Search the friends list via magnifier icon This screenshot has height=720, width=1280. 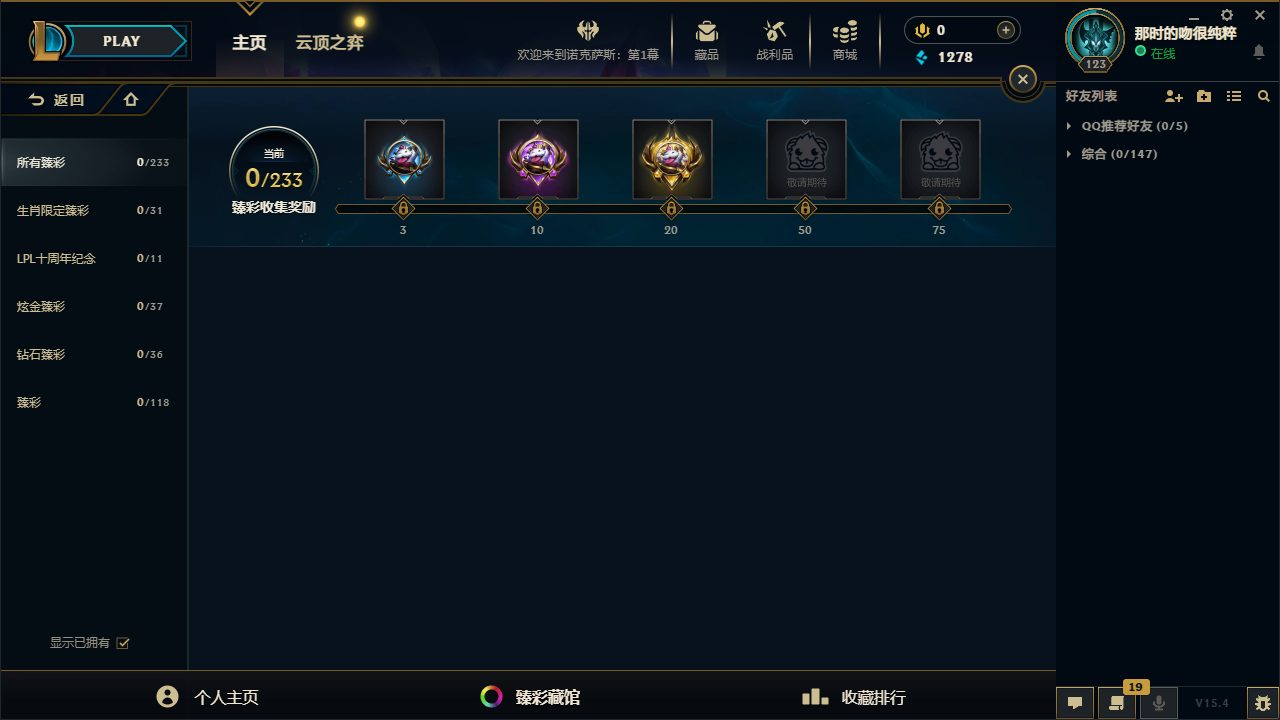(x=1264, y=96)
